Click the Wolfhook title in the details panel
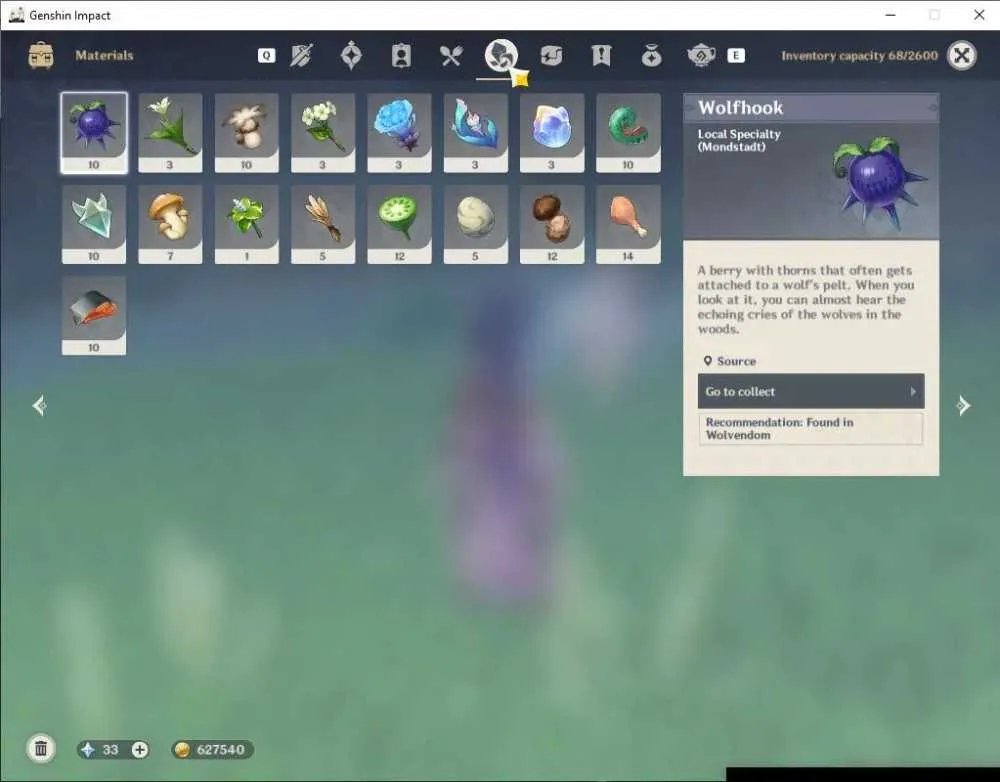This screenshot has height=782, width=1000. [740, 107]
